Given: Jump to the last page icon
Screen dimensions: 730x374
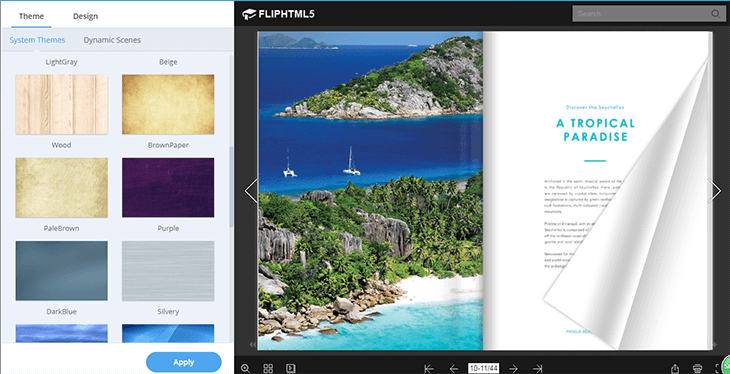Looking at the screenshot, I should pos(538,368).
